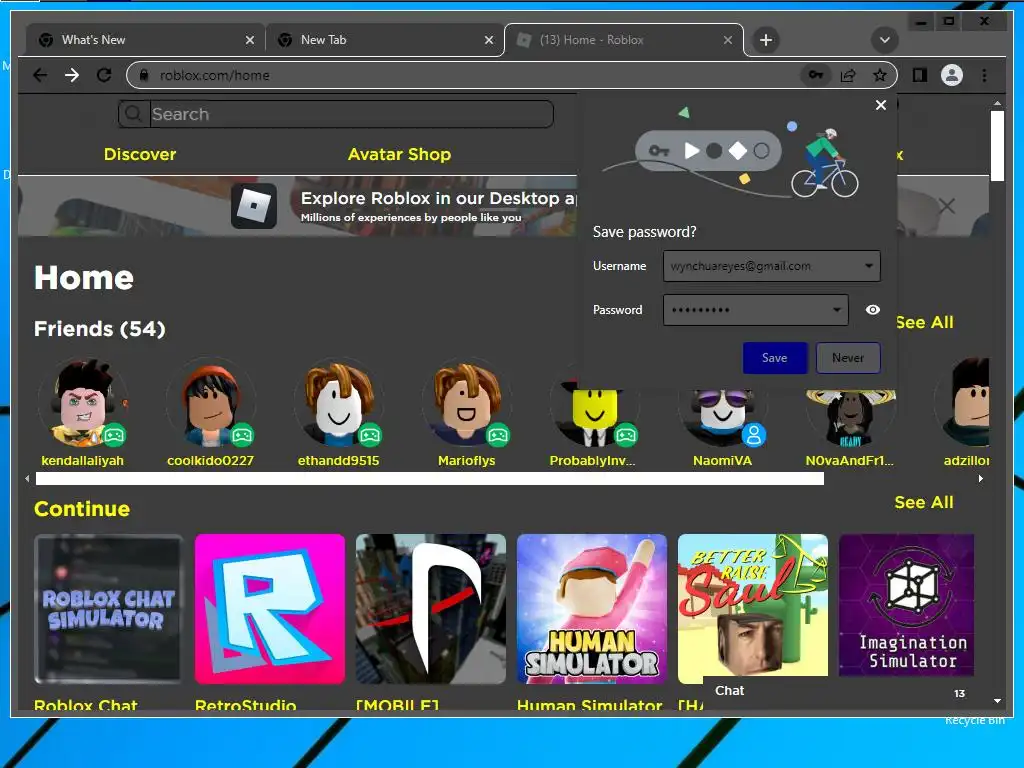Click the Roblox Search field
1024x768 pixels.
[351, 114]
